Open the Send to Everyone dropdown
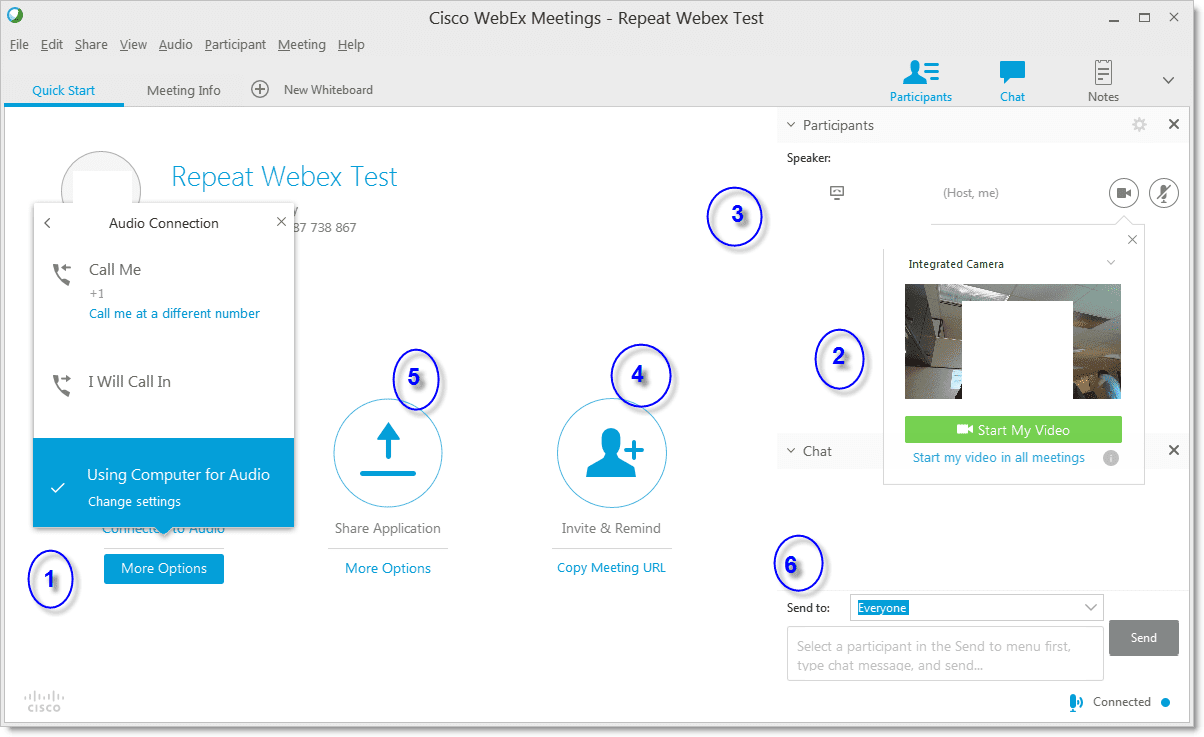Viewport: 1204px width, 737px height. tap(976, 607)
